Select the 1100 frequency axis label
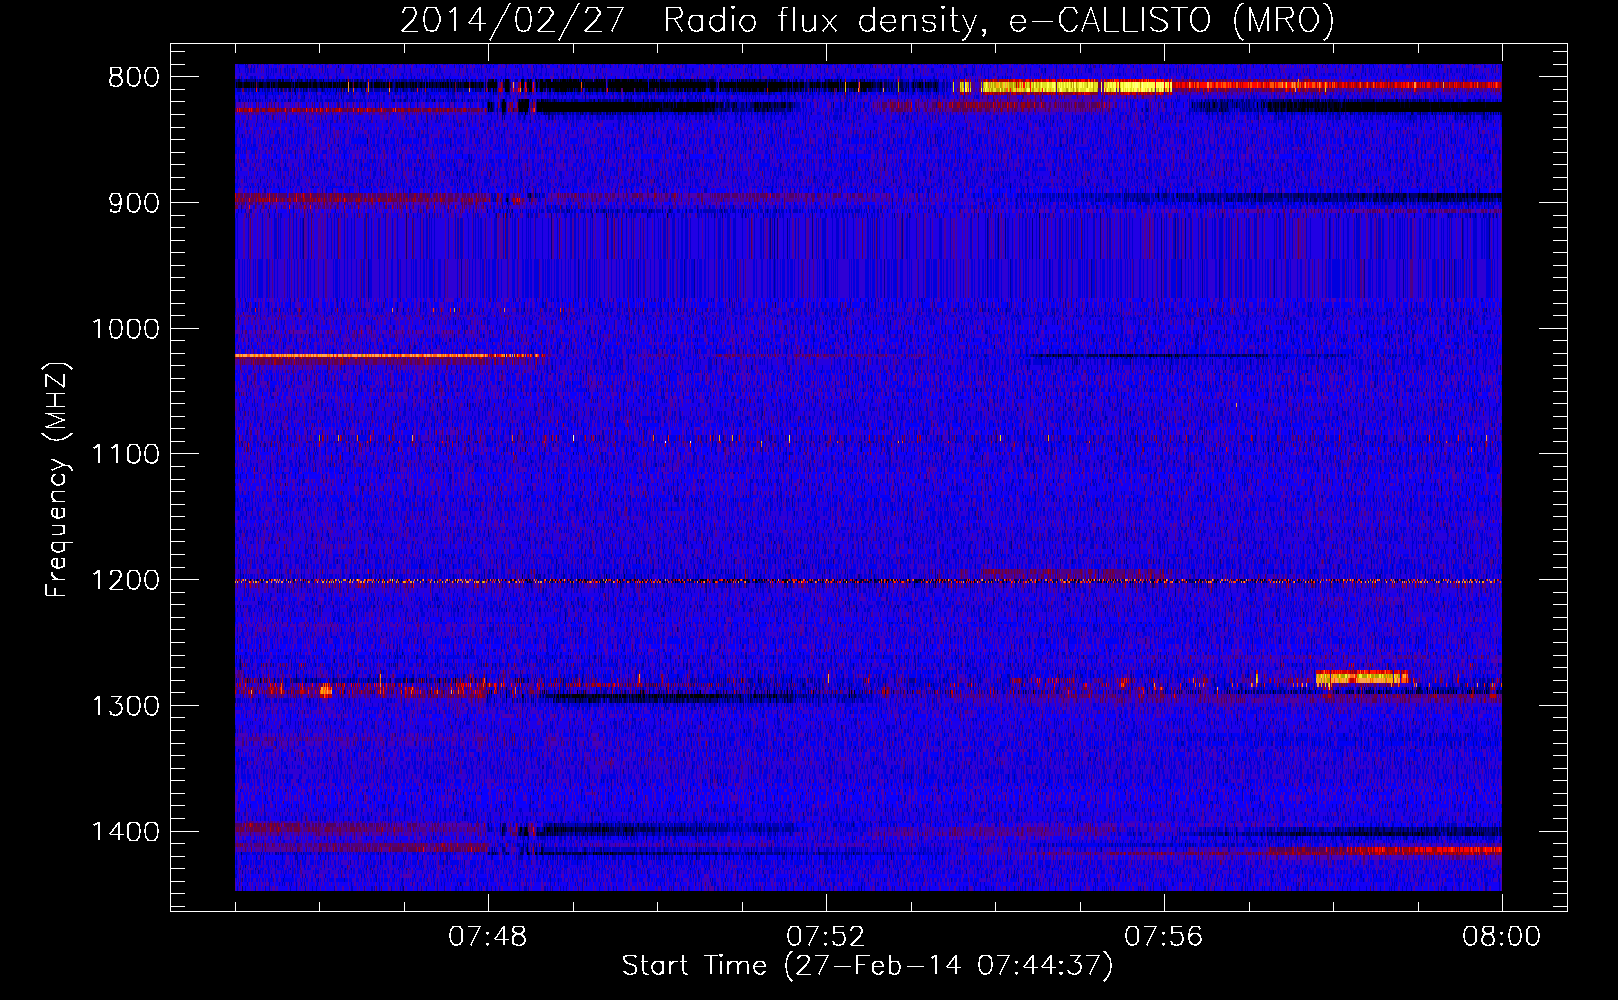Image resolution: width=1618 pixels, height=1000 pixels. click(125, 455)
